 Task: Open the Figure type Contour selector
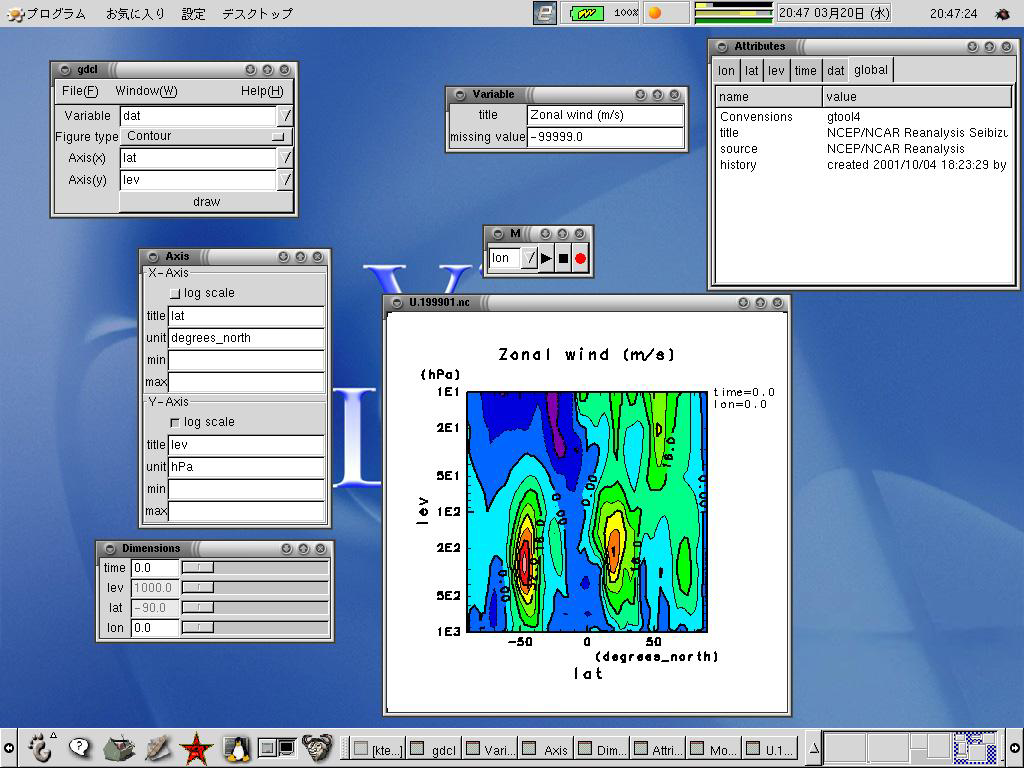tap(205, 136)
